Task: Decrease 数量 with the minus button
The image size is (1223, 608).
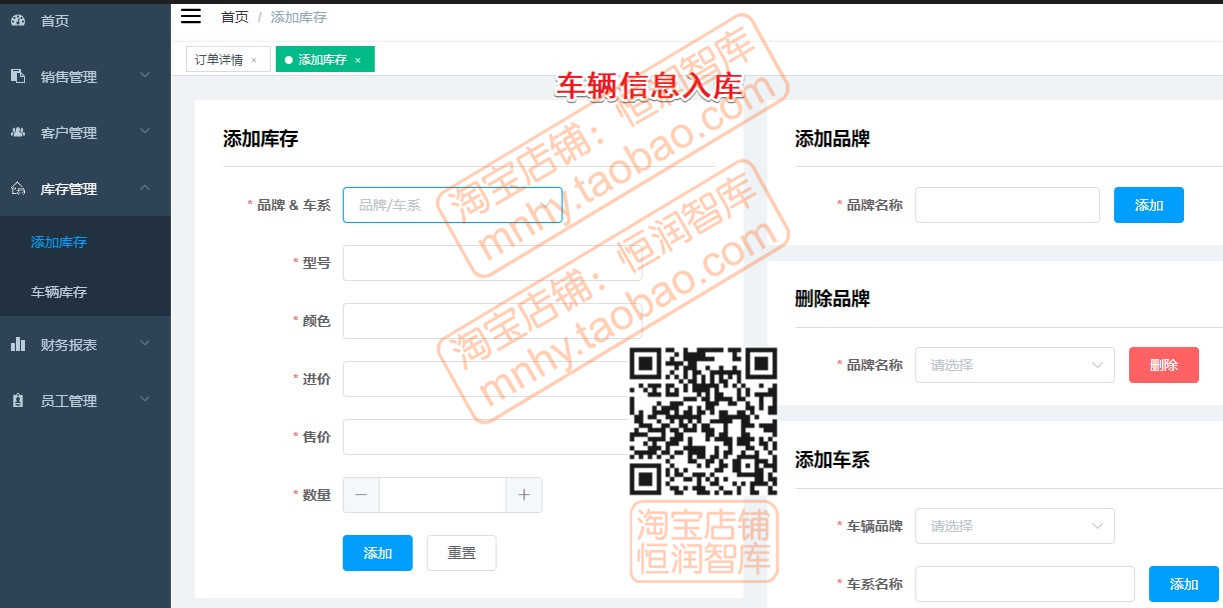Action: coord(361,495)
